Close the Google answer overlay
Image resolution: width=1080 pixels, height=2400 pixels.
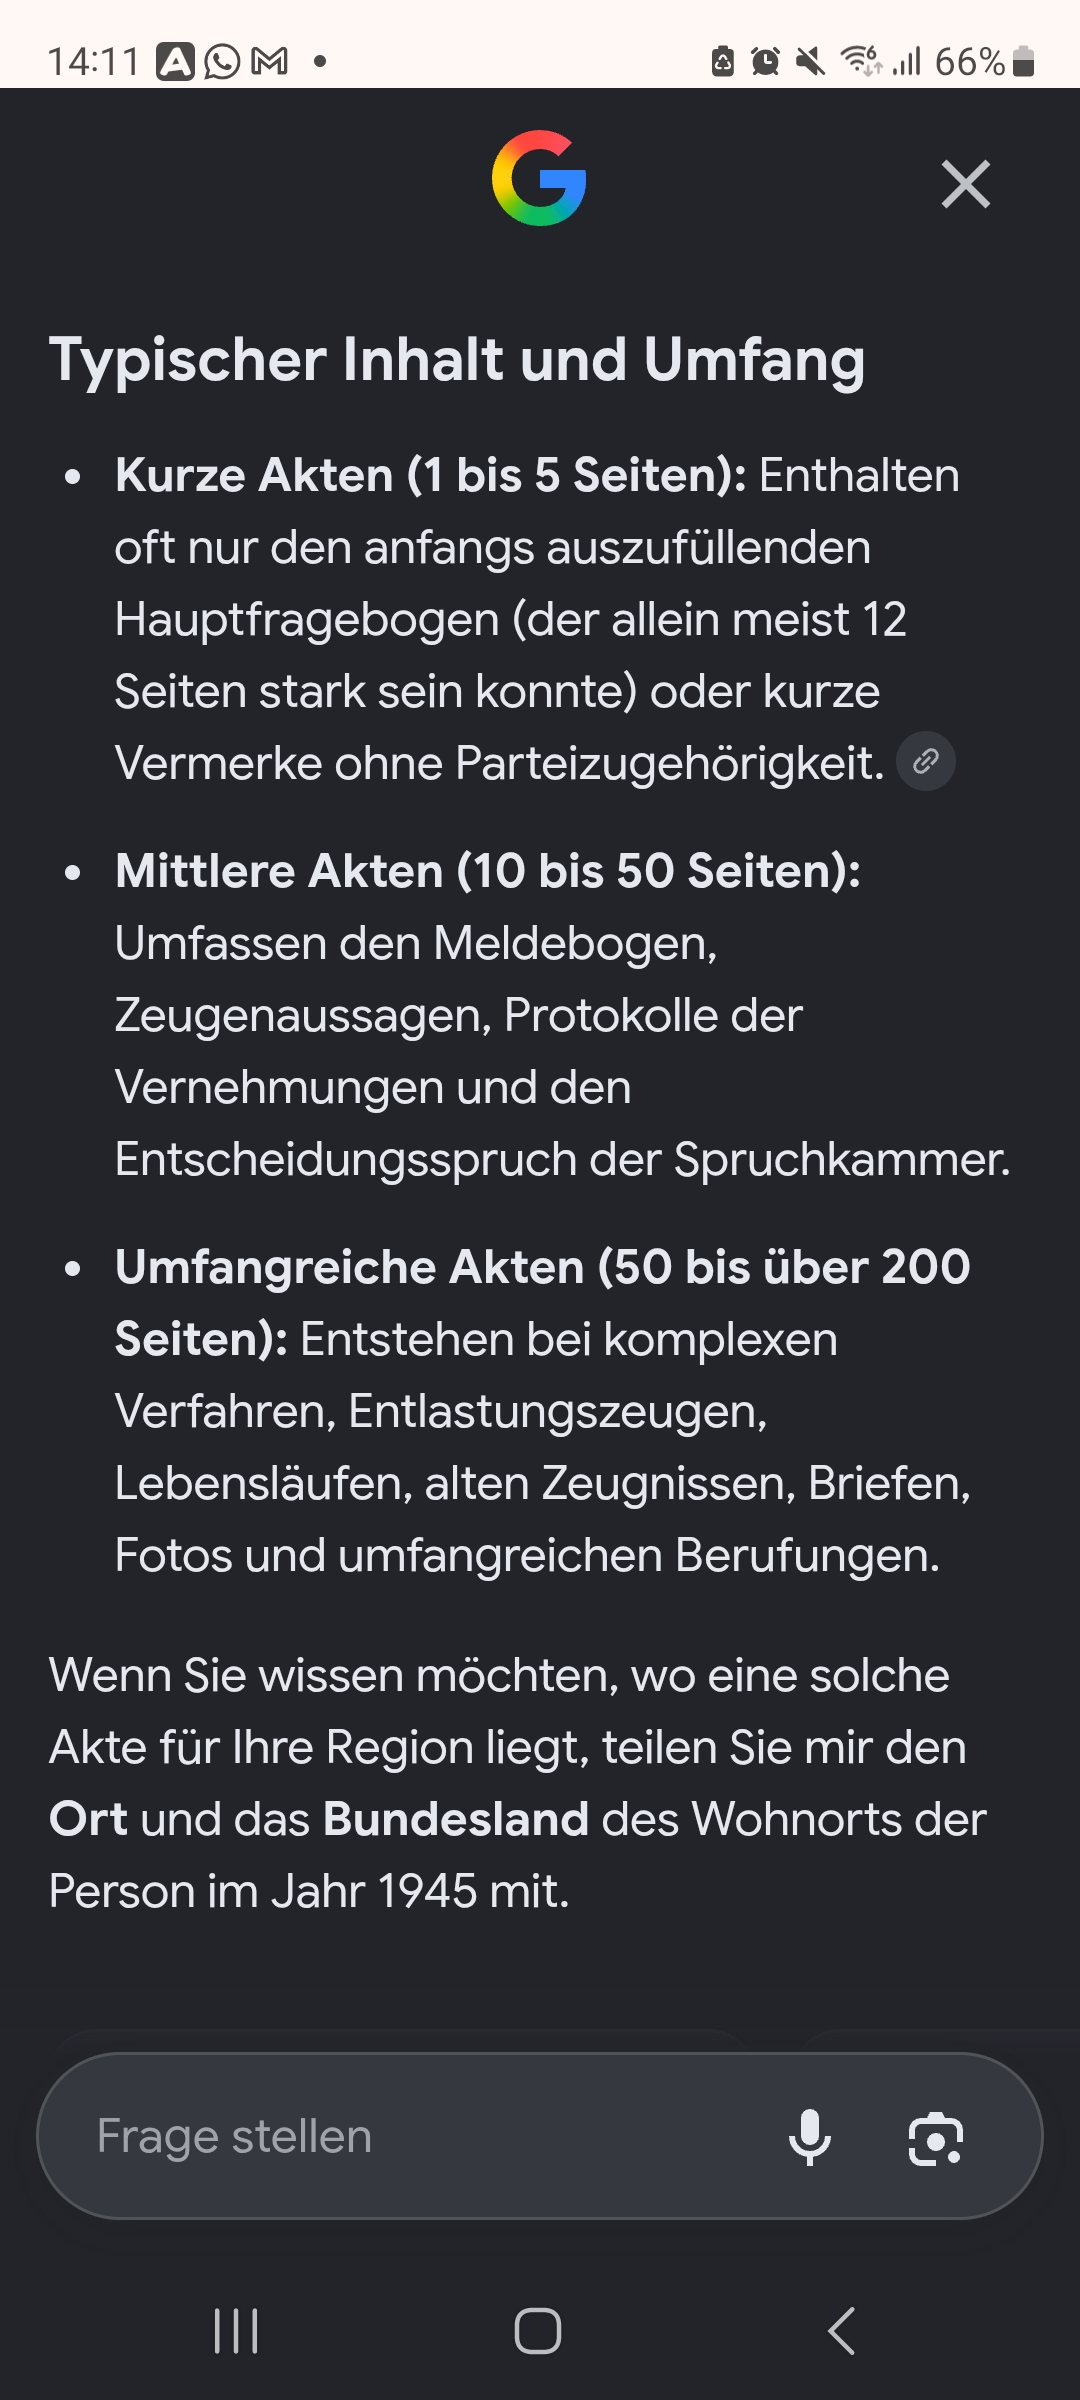(966, 184)
